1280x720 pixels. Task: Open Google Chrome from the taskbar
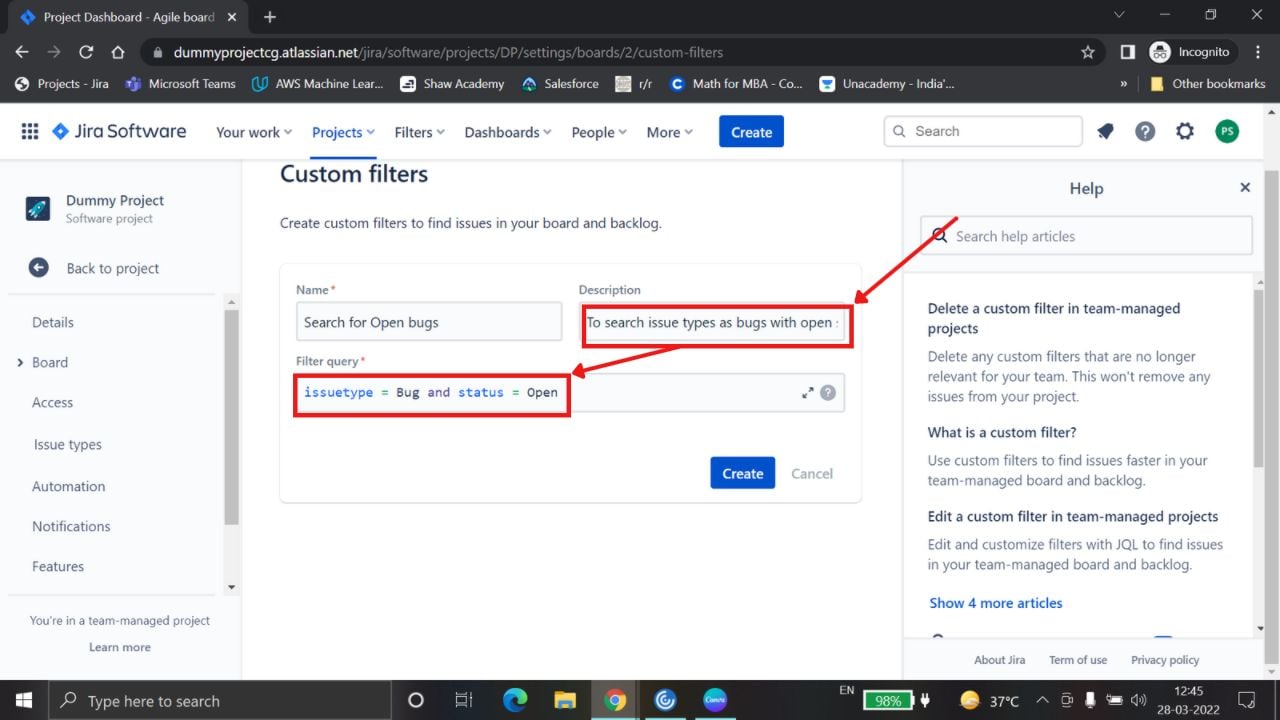tap(615, 700)
